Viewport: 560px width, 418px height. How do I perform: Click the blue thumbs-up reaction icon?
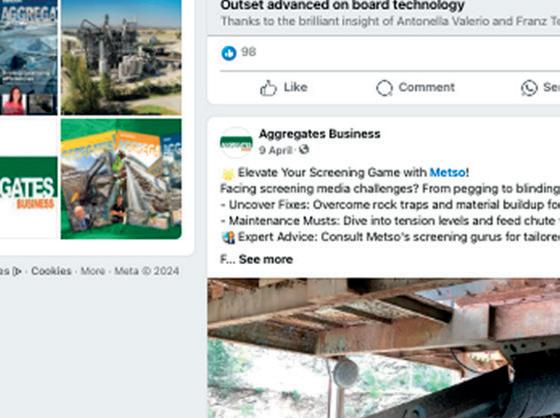229,53
